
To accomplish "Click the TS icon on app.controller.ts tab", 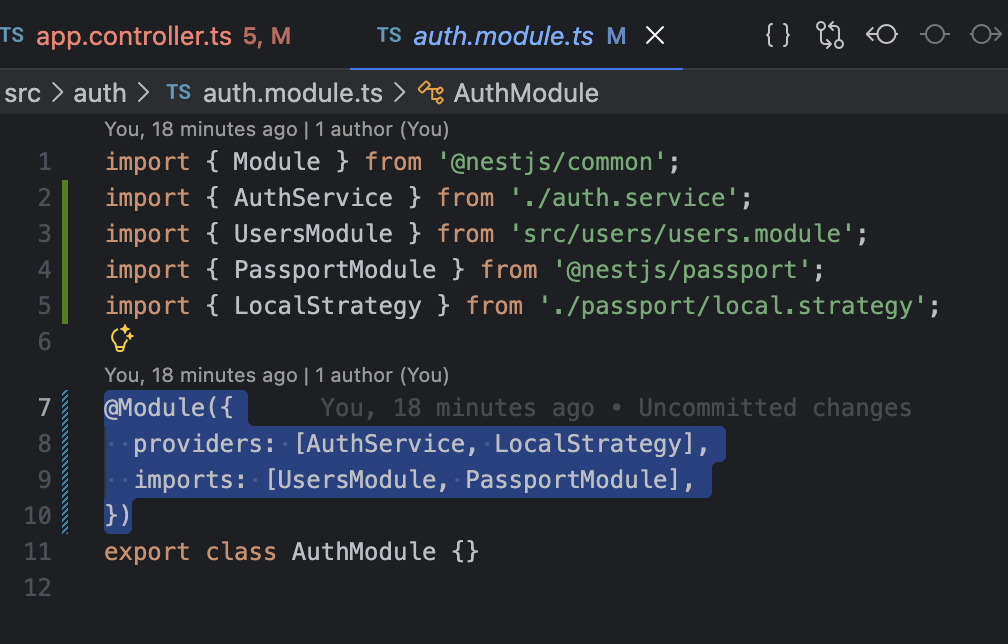I will pyautogui.click(x=13, y=36).
